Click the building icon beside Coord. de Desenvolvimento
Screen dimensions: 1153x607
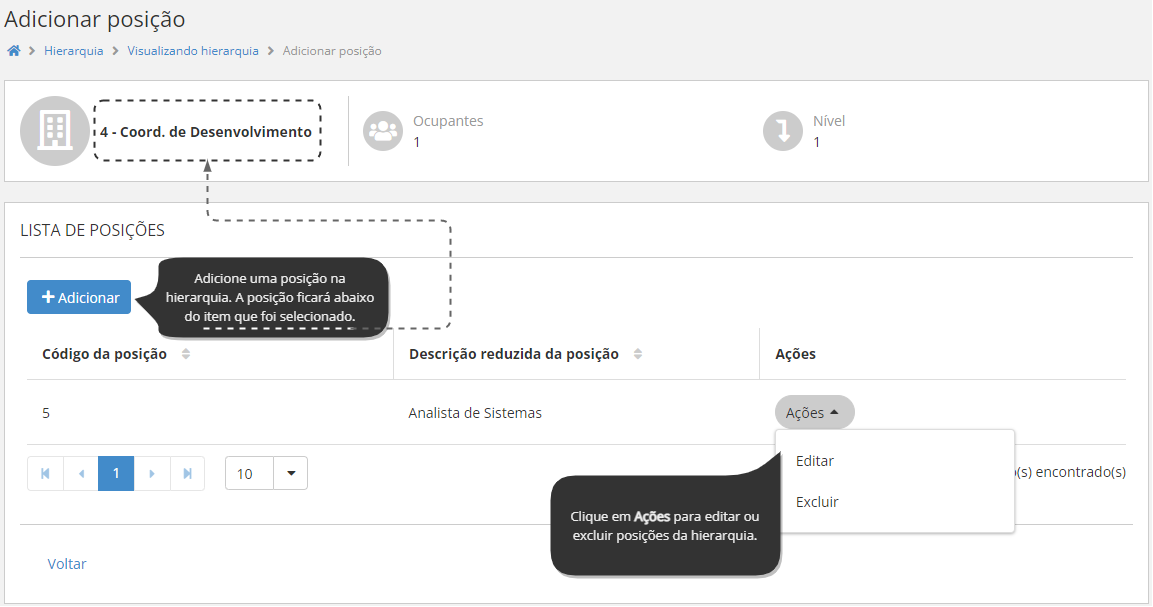[55, 131]
